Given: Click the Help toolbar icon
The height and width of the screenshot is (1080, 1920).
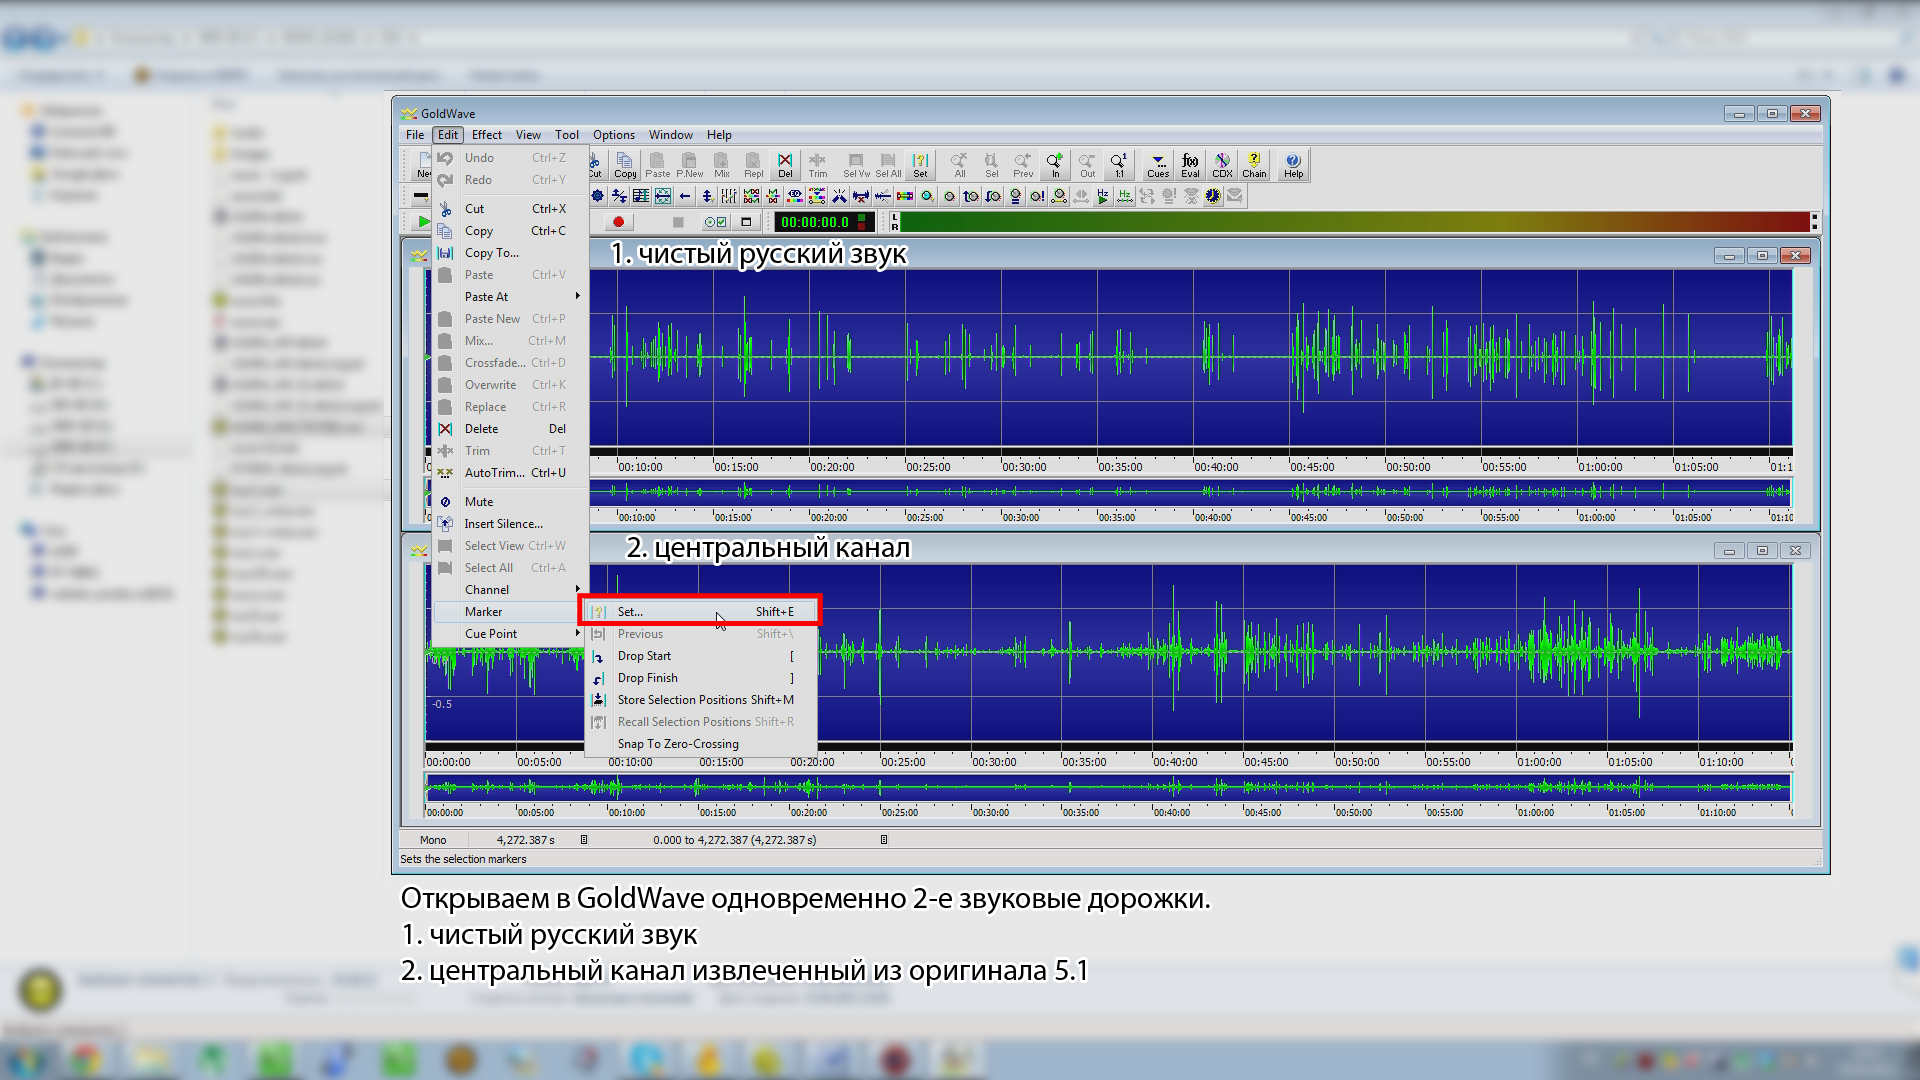Looking at the screenshot, I should (x=1293, y=165).
